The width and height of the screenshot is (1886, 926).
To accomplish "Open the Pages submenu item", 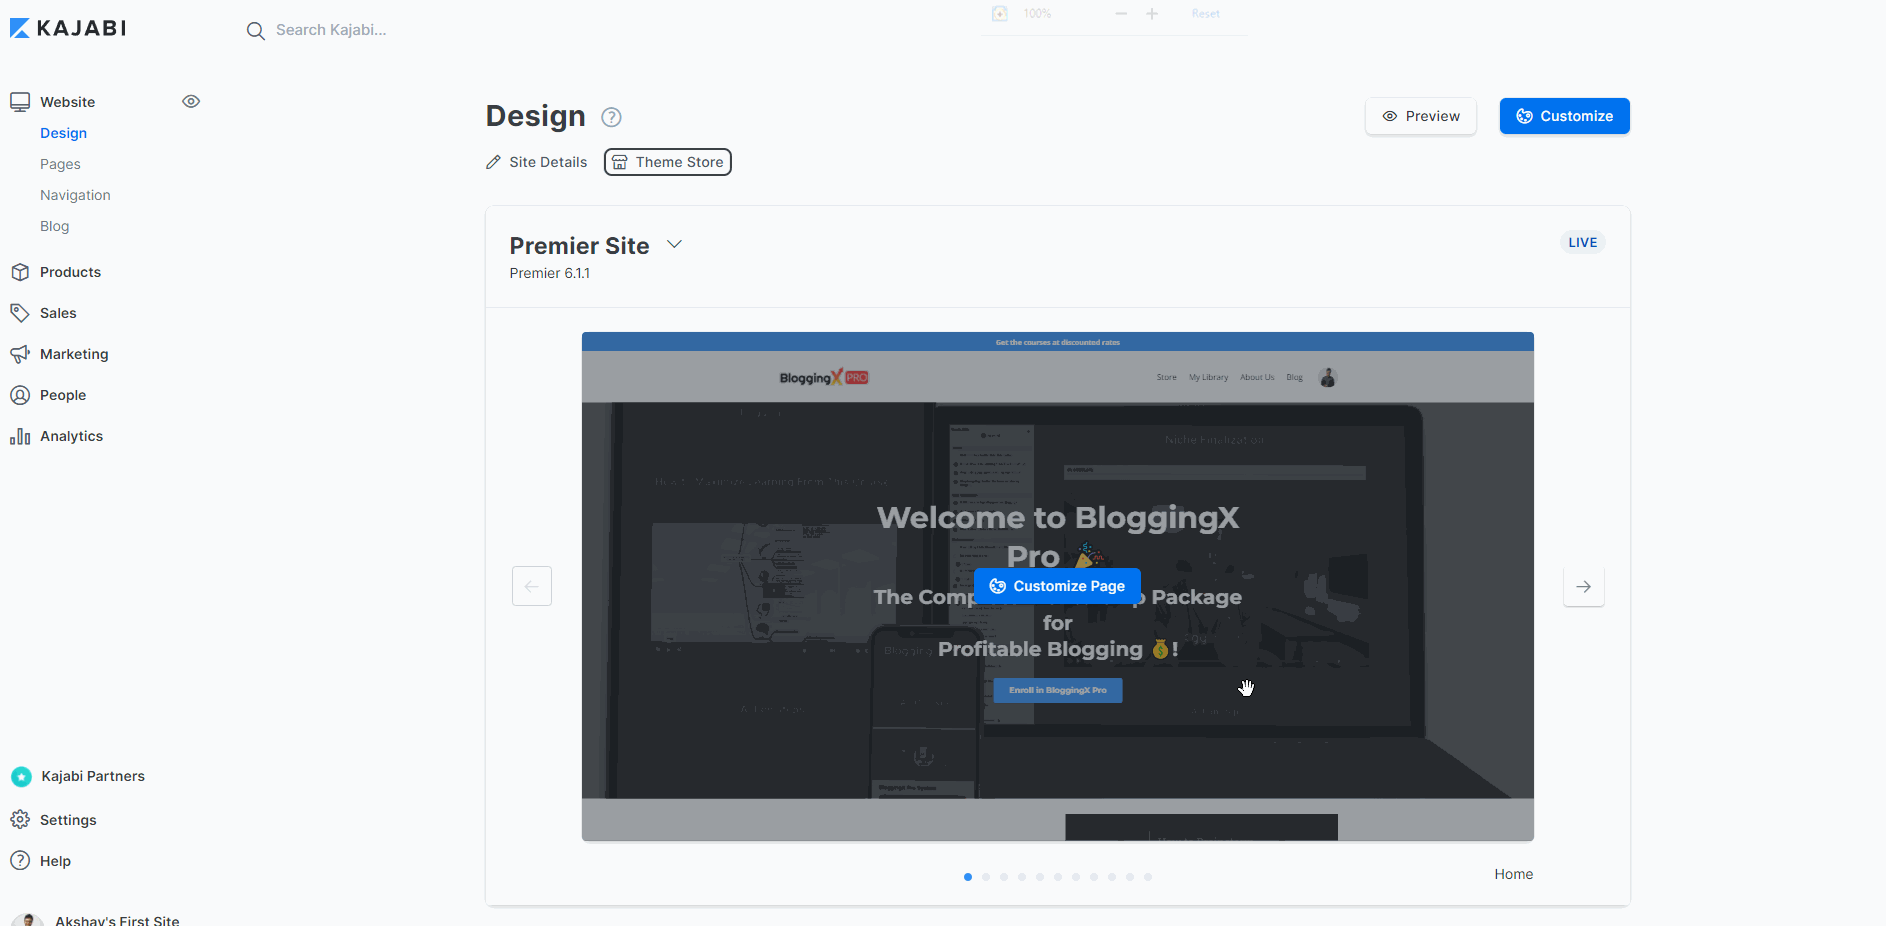I will pyautogui.click(x=60, y=164).
